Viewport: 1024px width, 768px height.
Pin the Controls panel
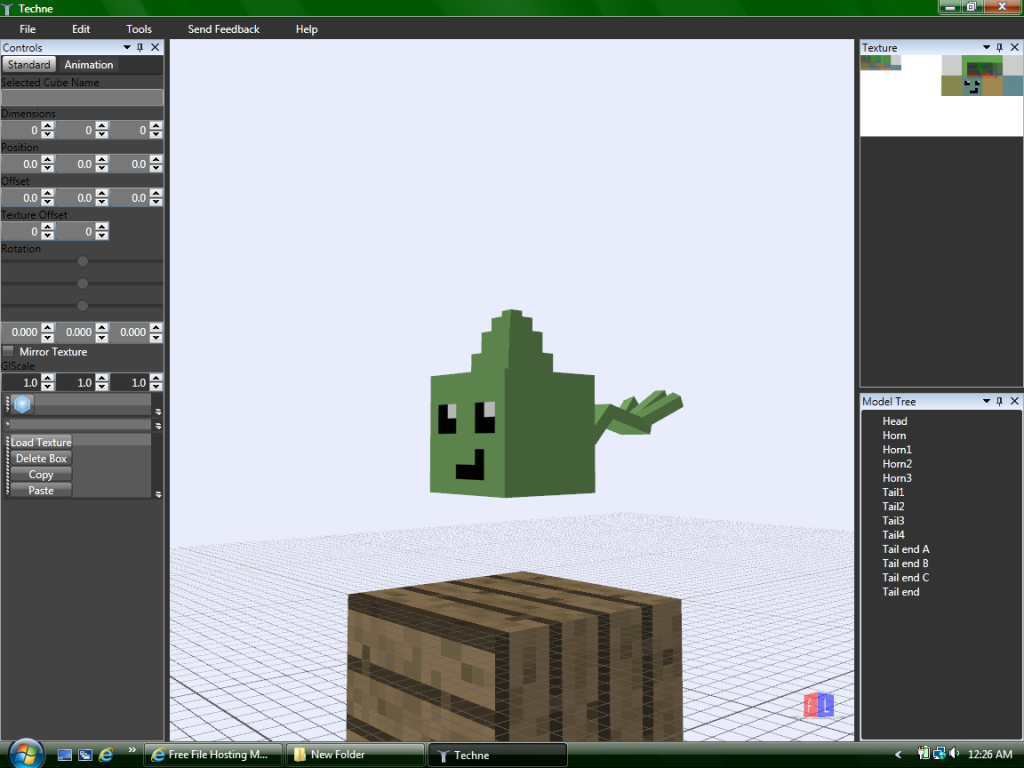(140, 47)
